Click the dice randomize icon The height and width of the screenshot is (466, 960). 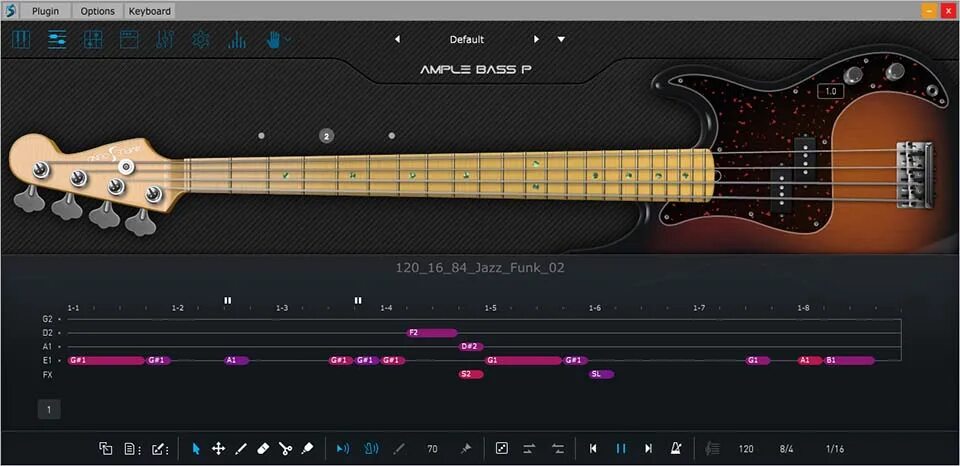[x=501, y=449]
